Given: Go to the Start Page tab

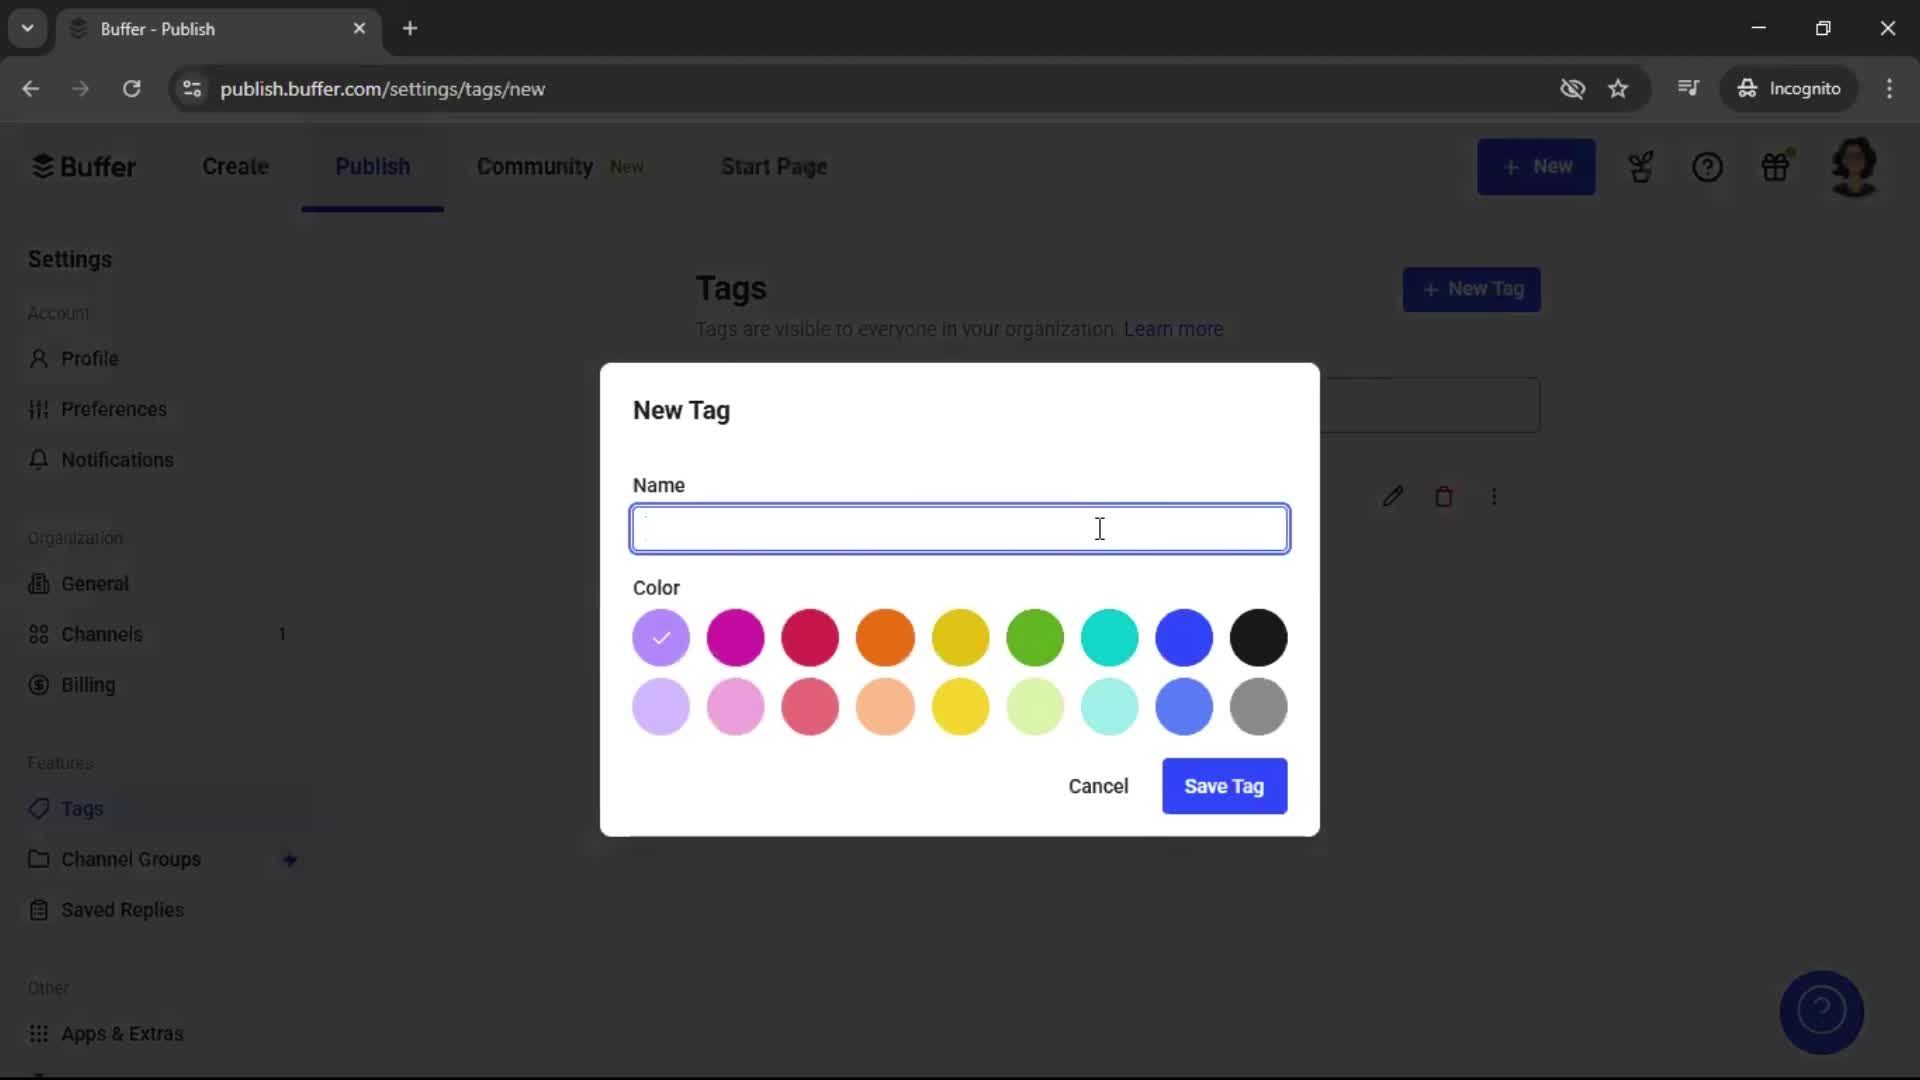Looking at the screenshot, I should coord(774,166).
